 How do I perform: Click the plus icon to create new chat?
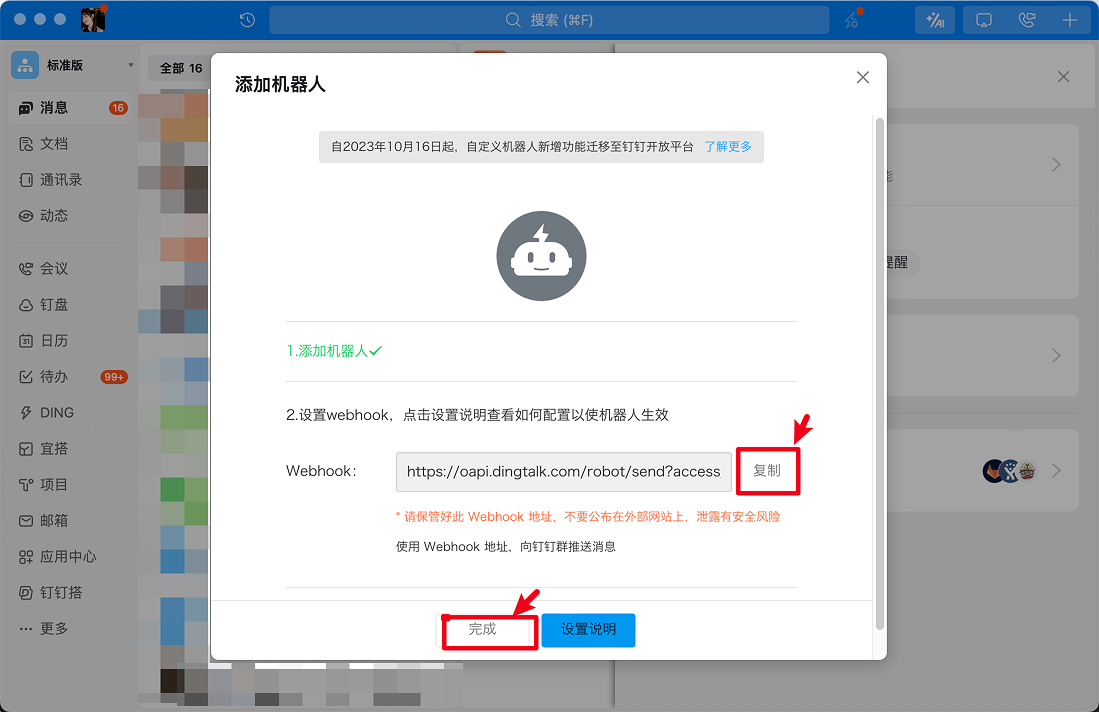pyautogui.click(x=1070, y=20)
